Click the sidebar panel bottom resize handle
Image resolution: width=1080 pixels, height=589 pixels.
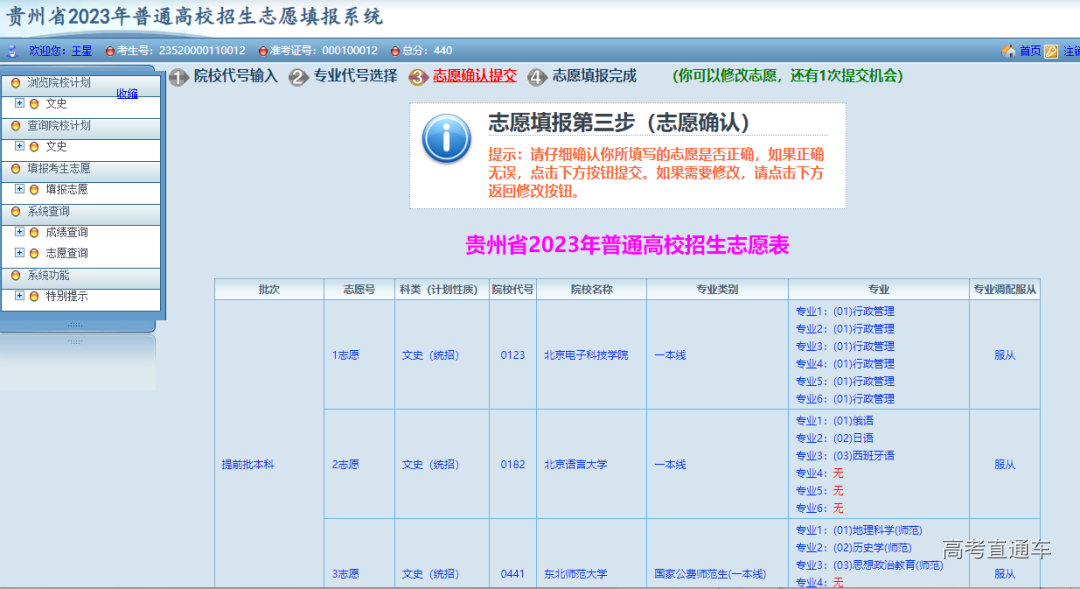pos(75,324)
